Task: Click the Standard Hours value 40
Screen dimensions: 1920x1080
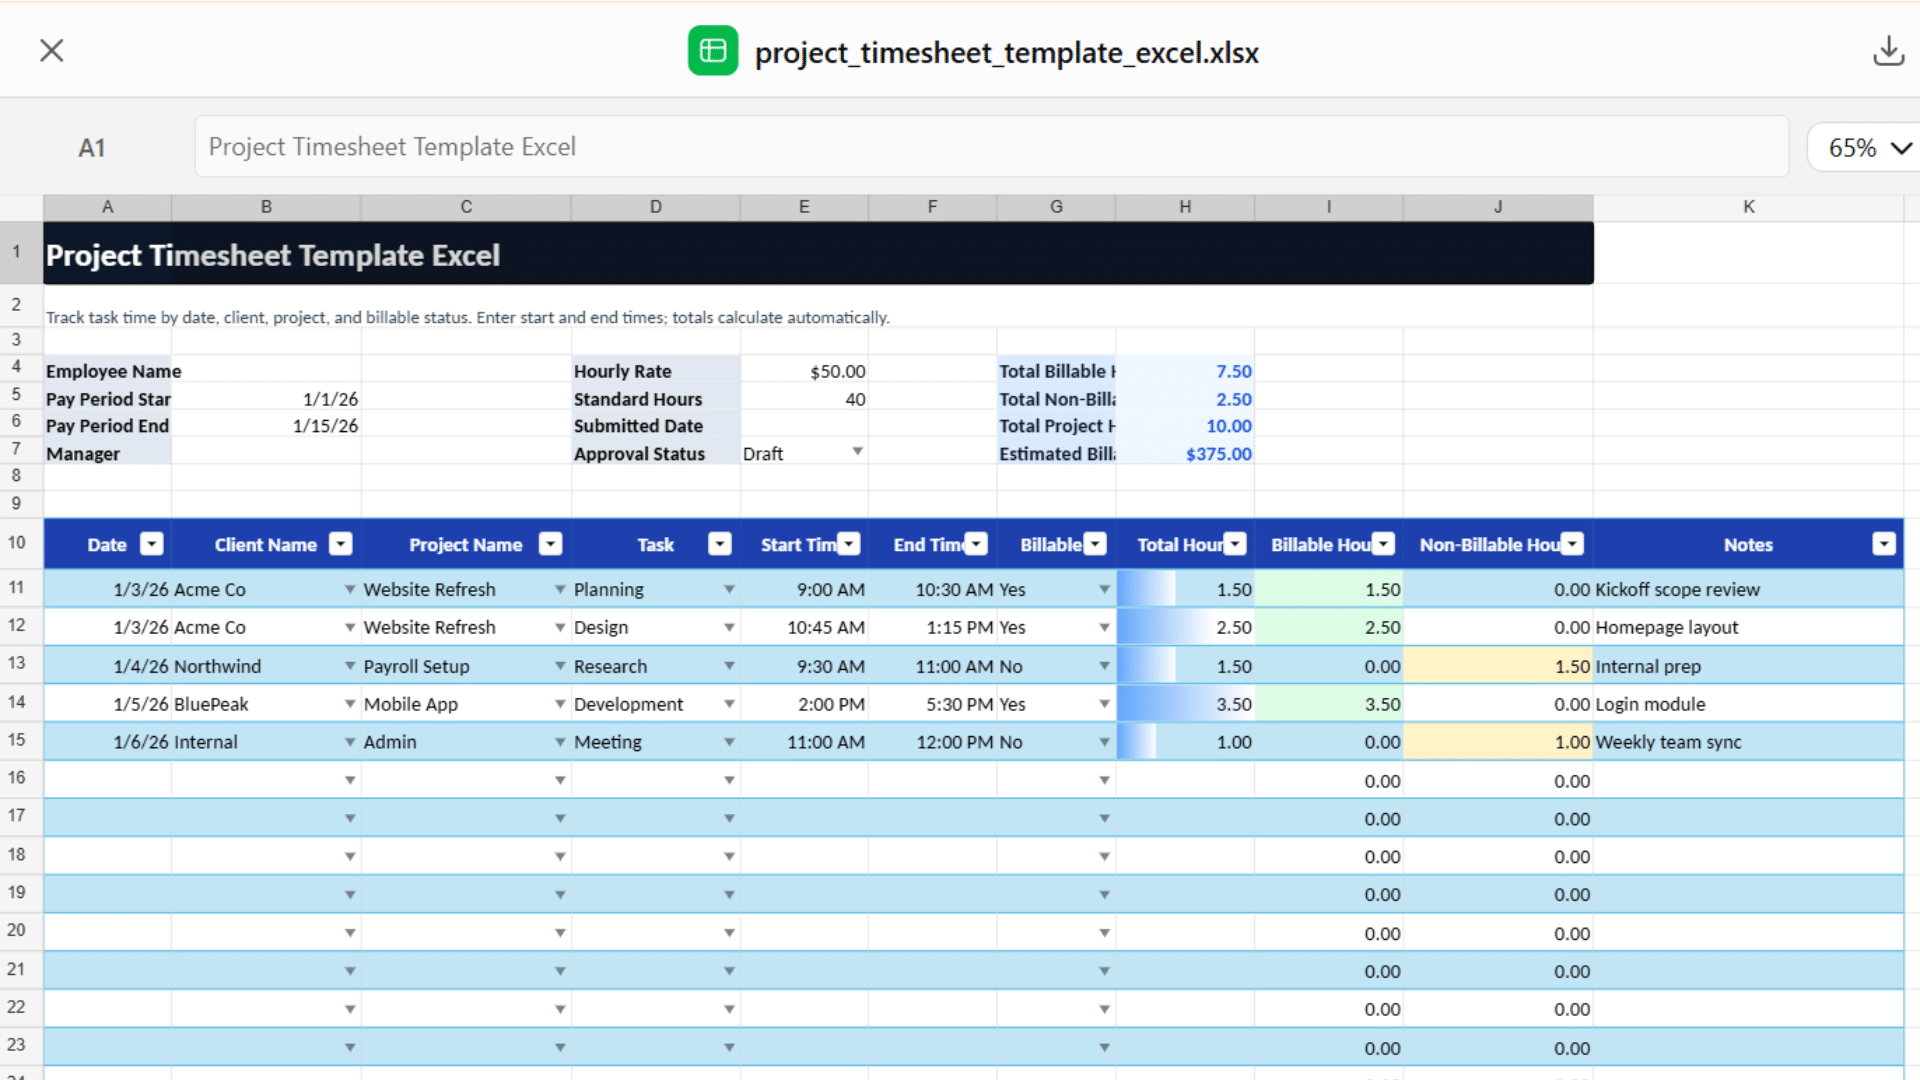Action: (x=804, y=399)
